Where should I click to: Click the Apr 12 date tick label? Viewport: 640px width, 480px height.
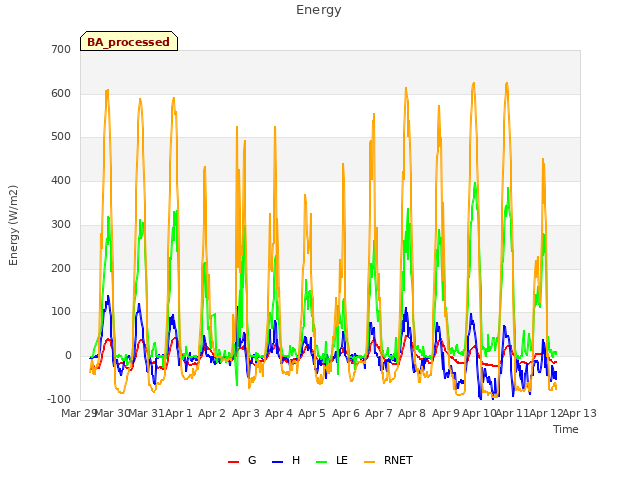547,413
